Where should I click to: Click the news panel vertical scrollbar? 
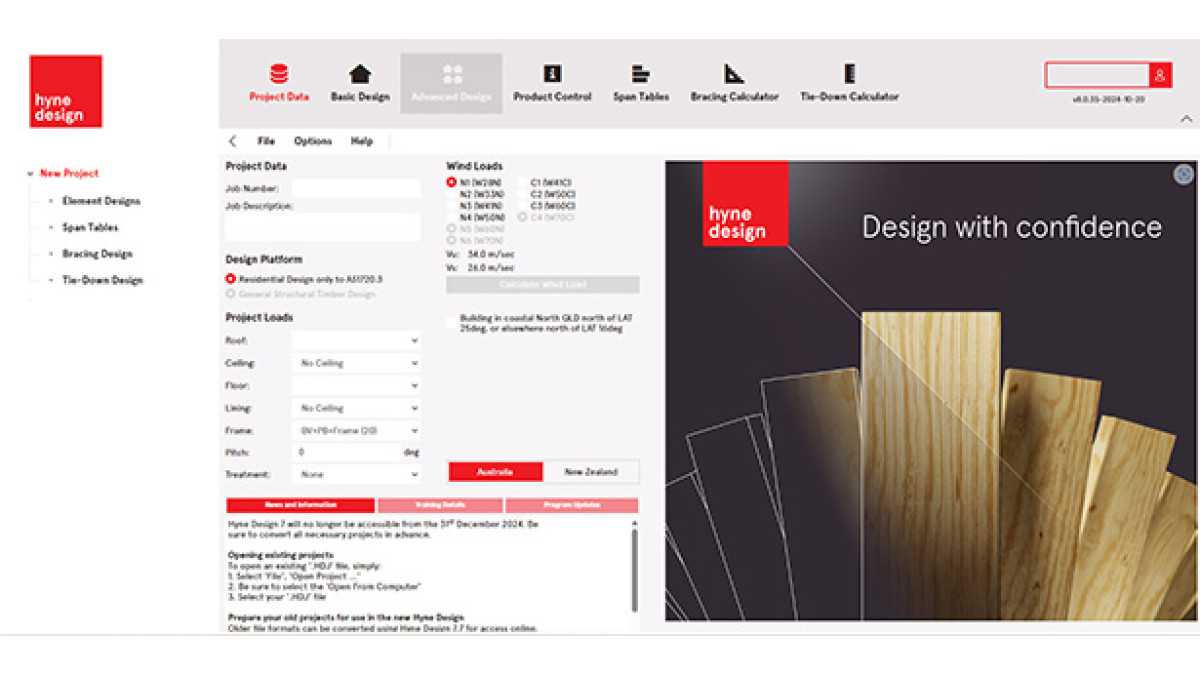pyautogui.click(x=634, y=569)
